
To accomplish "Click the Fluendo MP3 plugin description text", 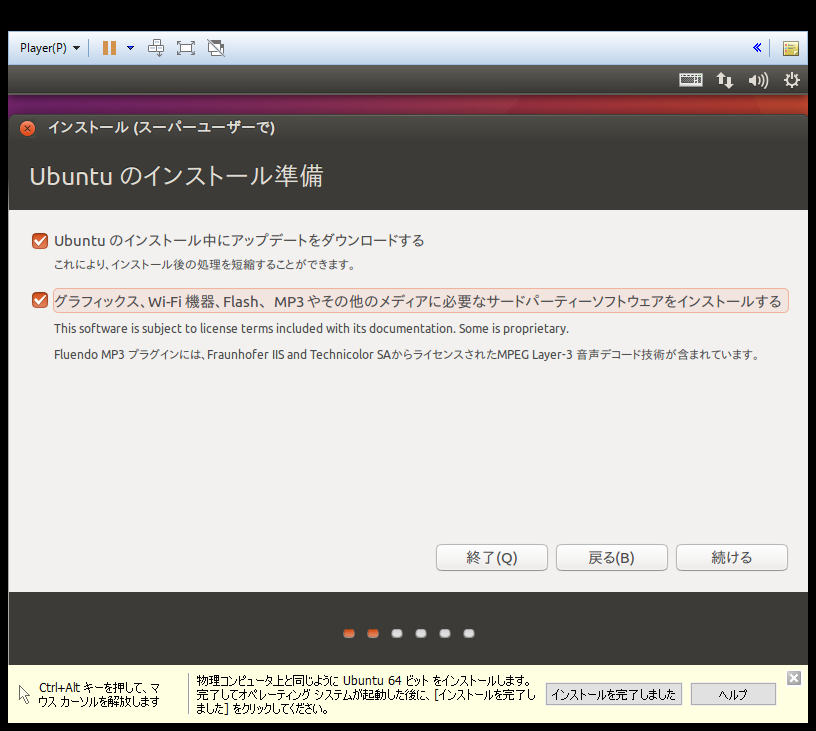I will coord(406,355).
